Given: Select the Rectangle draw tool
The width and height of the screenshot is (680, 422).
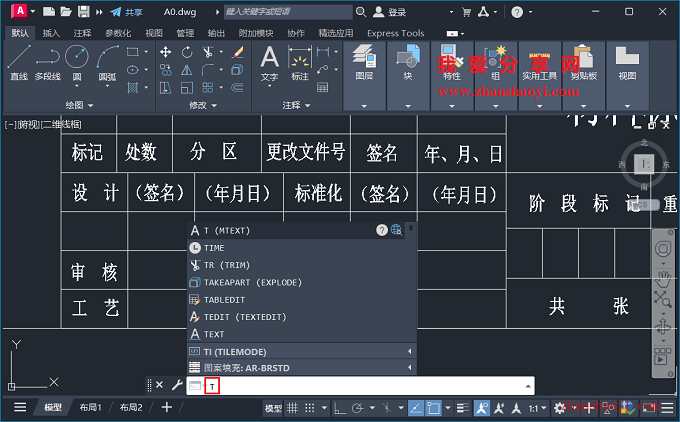Looking at the screenshot, I should [133, 52].
